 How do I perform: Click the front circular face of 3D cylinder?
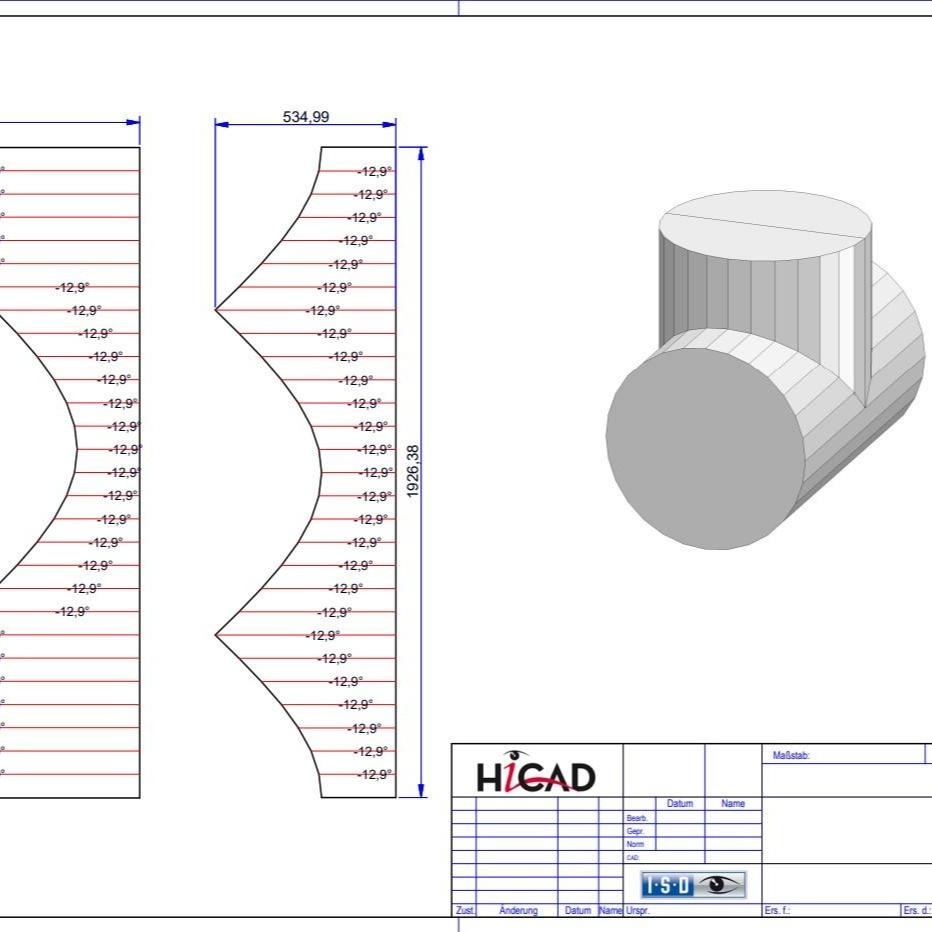(x=706, y=440)
